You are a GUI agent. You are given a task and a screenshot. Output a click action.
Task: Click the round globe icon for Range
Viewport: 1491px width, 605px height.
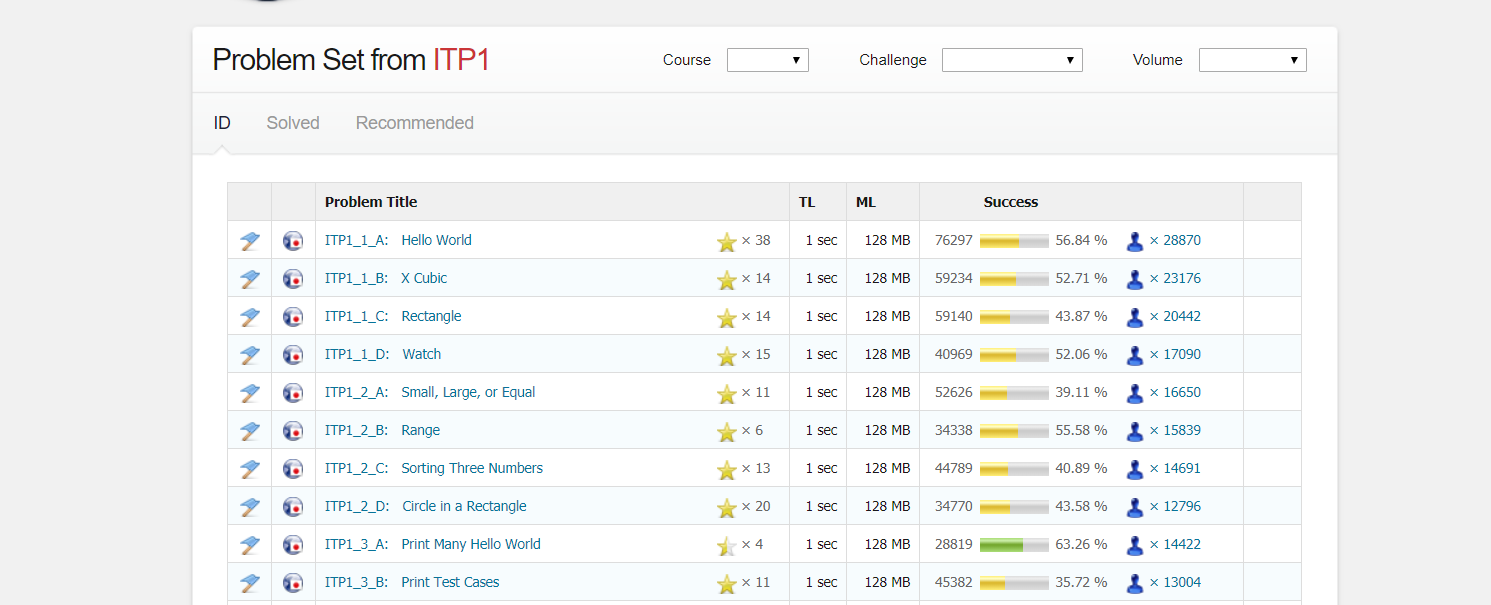pos(293,431)
